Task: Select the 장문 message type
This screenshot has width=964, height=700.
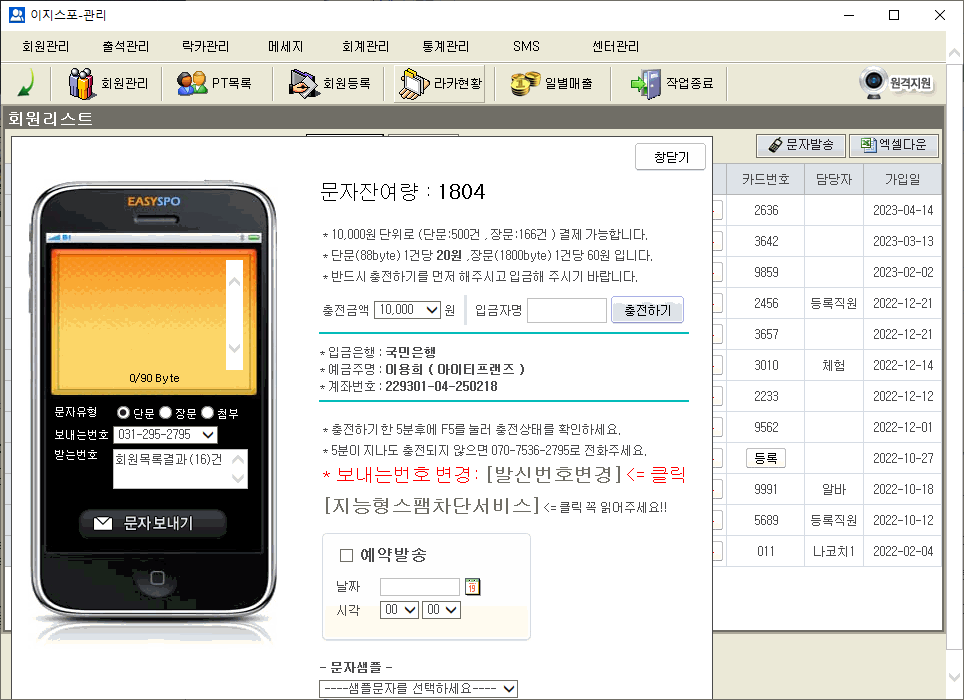Action: point(166,413)
